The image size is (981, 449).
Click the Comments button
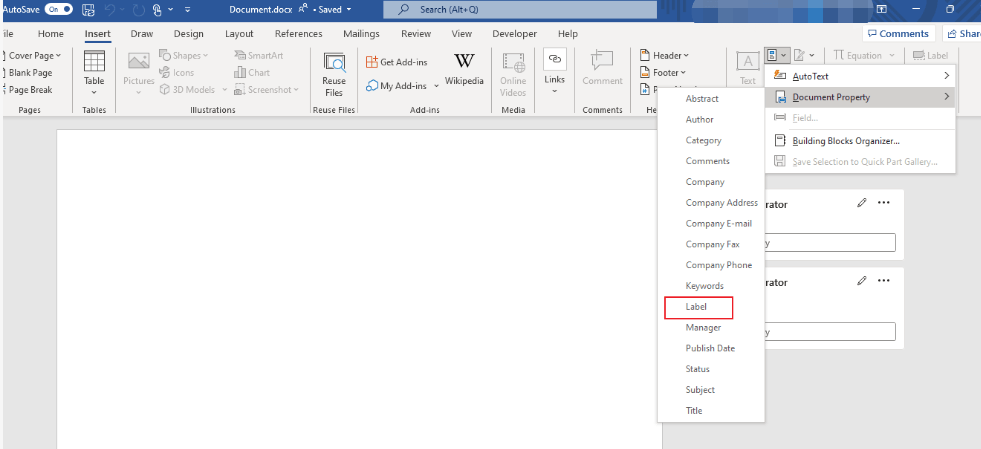[x=898, y=34]
